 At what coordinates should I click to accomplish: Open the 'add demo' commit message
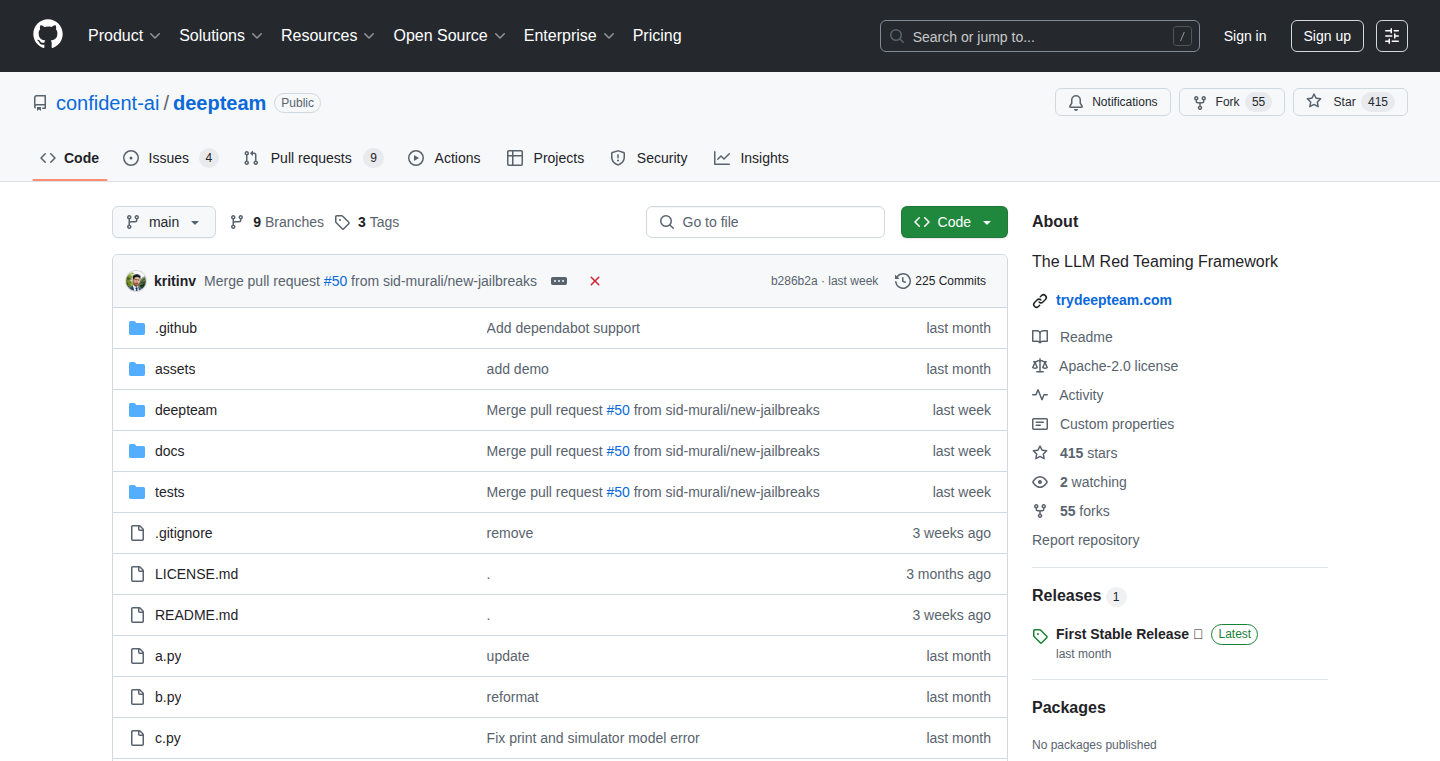coord(518,369)
